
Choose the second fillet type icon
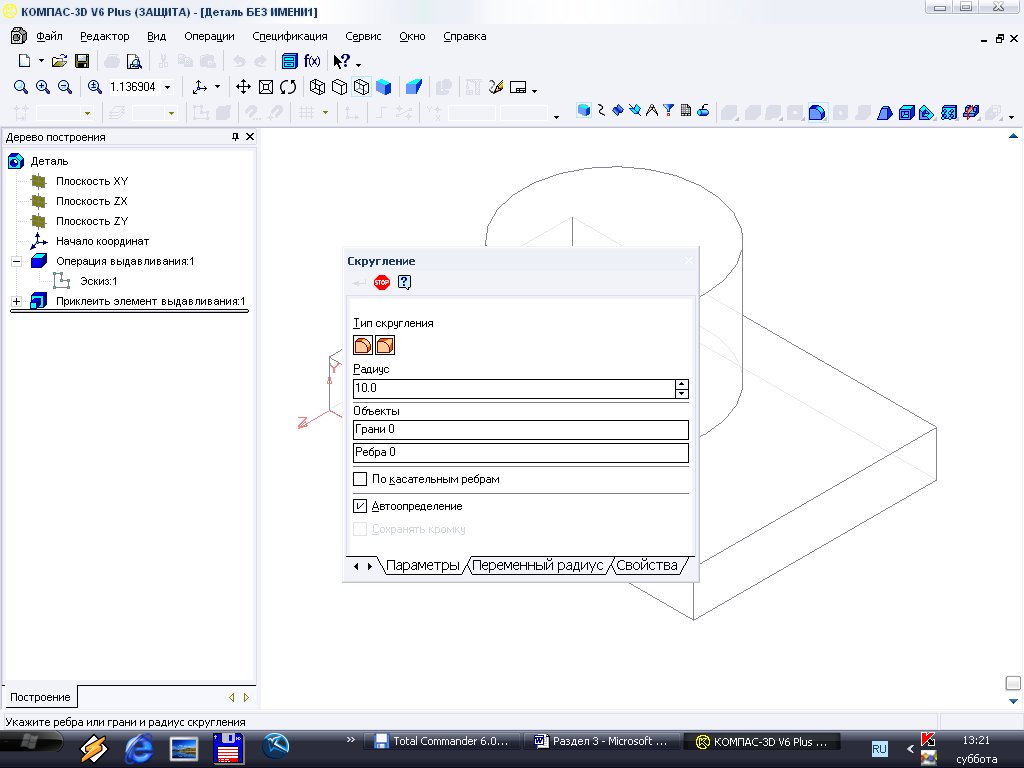click(x=385, y=345)
